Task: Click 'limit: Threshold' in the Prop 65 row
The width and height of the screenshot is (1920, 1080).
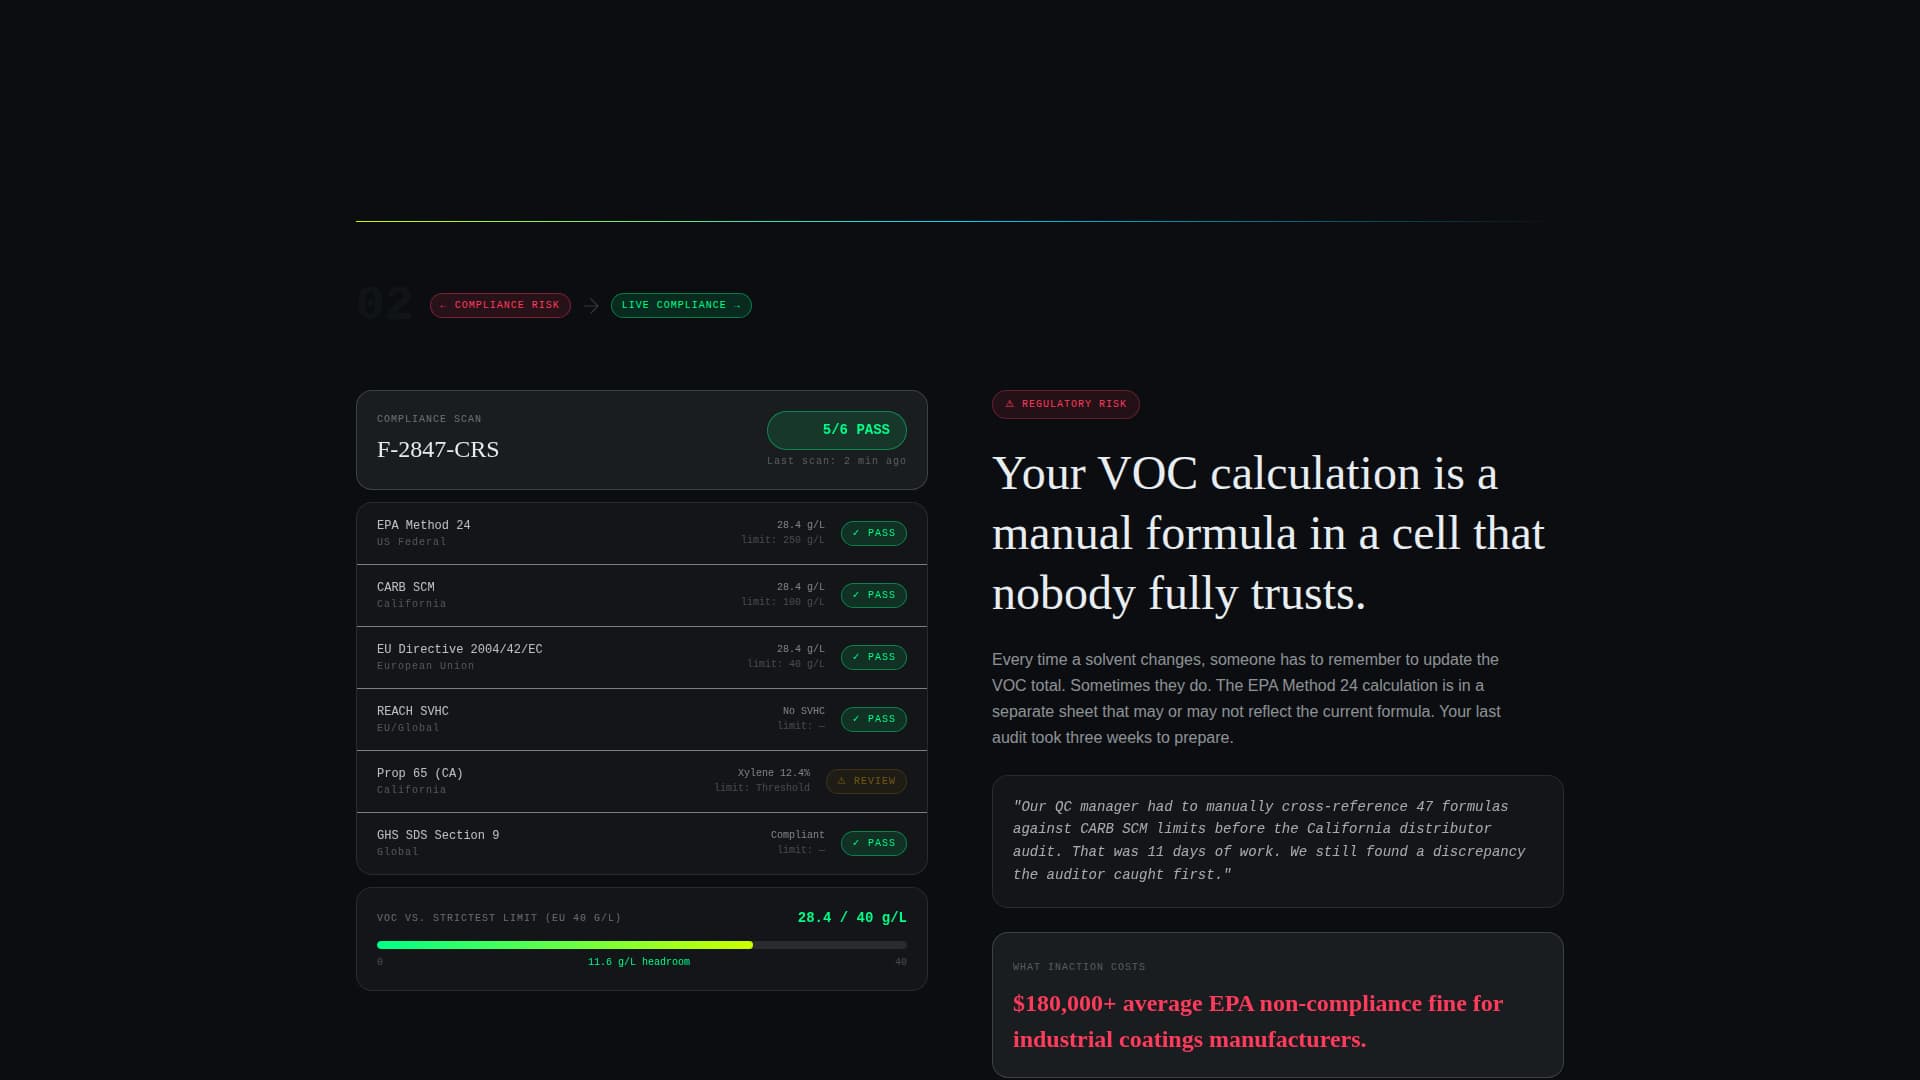Action: tap(762, 788)
